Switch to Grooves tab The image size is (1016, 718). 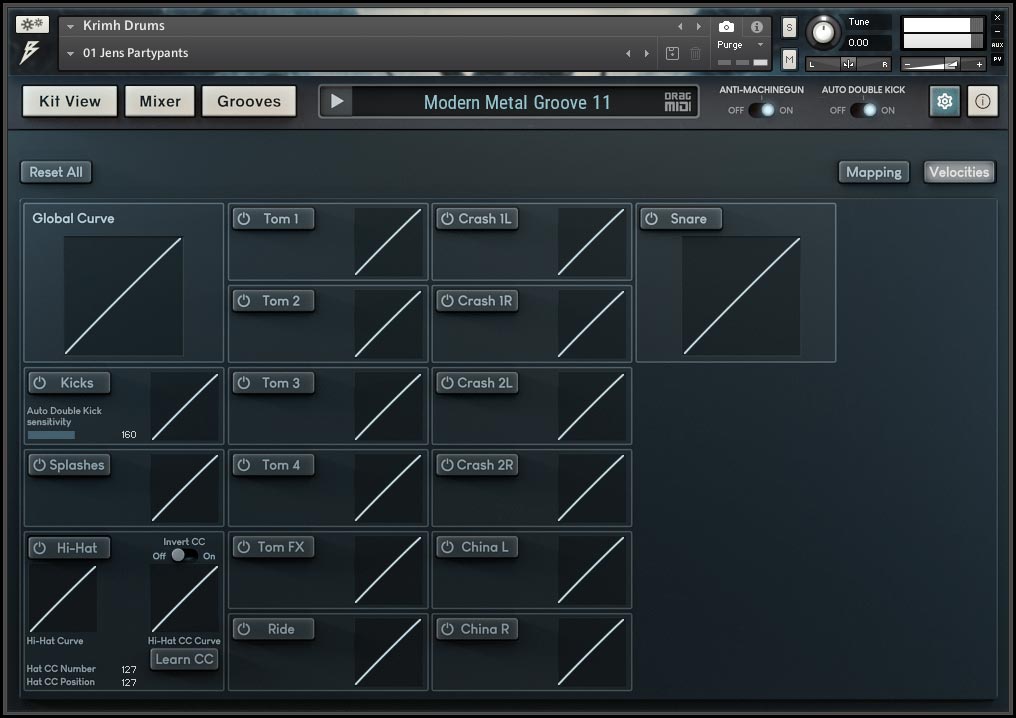click(249, 101)
